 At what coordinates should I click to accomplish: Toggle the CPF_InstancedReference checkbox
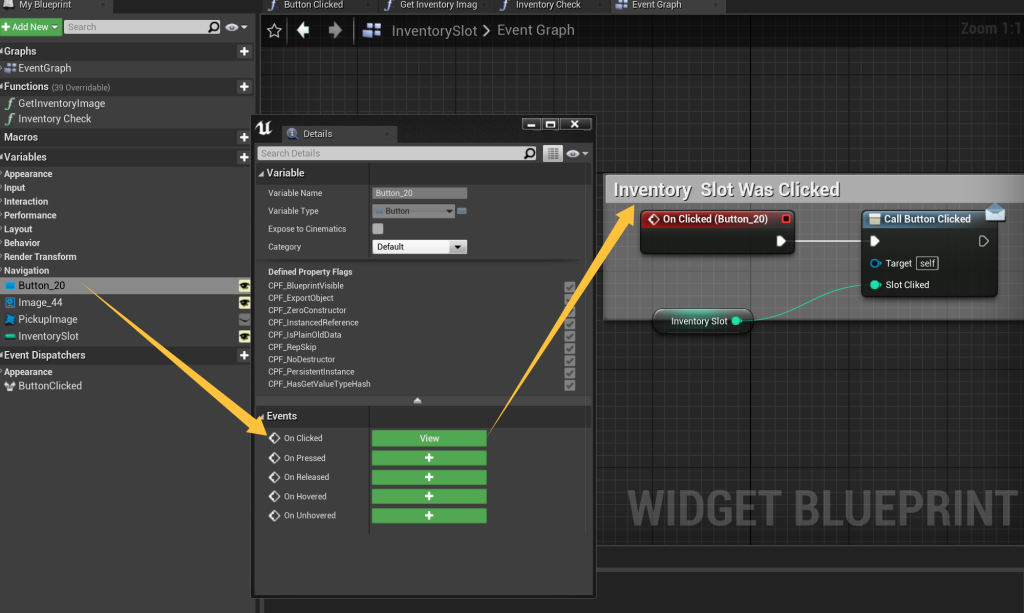[569, 323]
